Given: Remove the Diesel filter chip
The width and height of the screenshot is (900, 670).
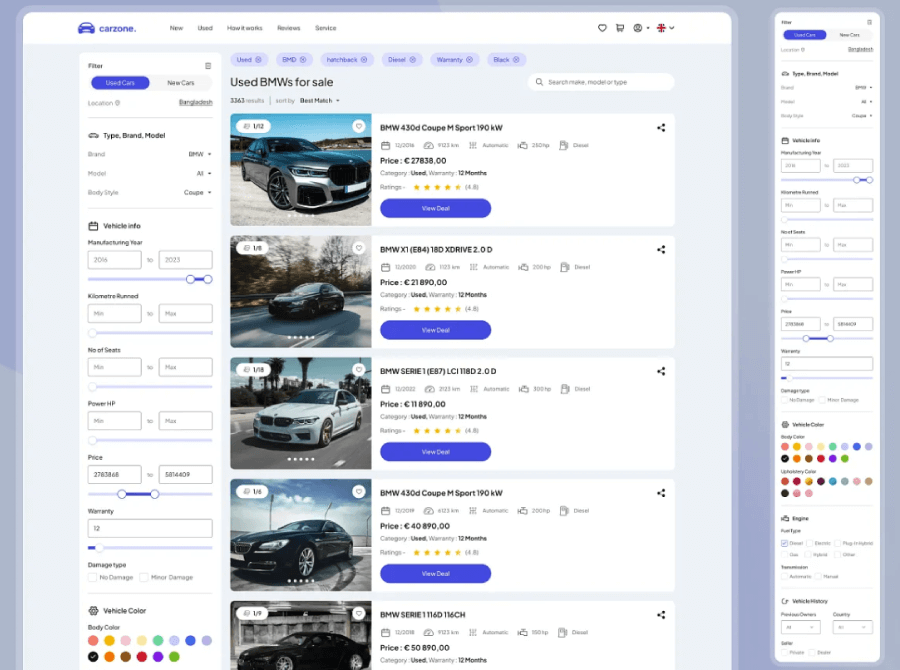Looking at the screenshot, I should tap(413, 60).
